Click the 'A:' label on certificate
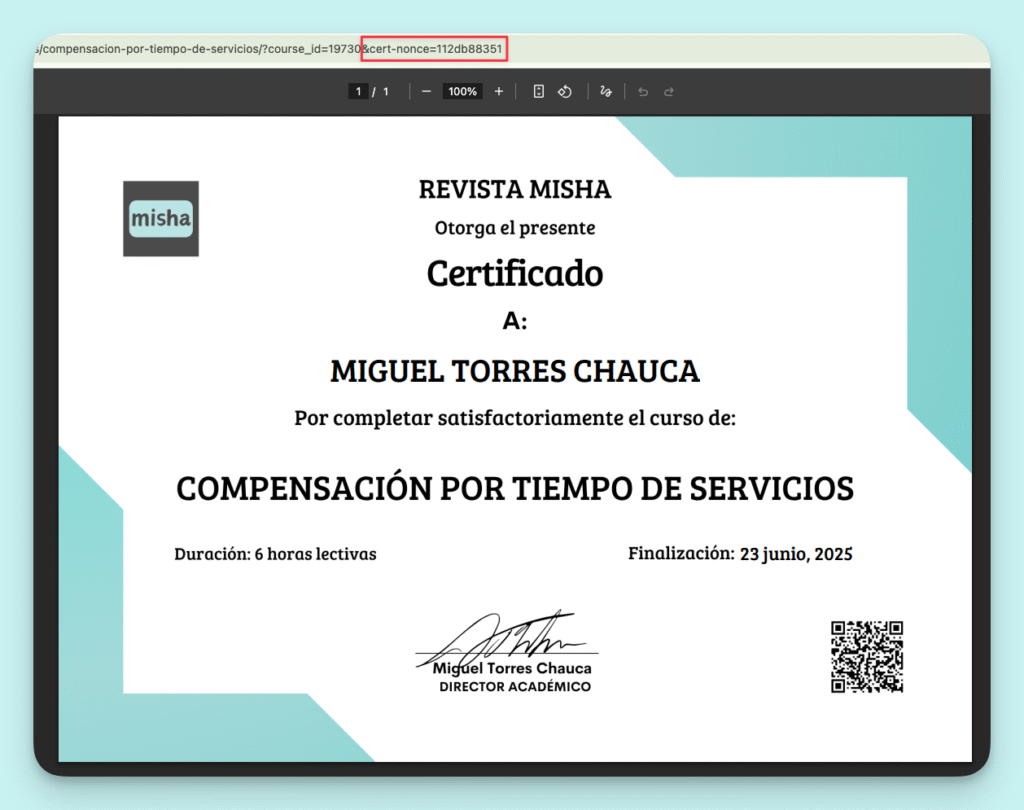 tap(515, 321)
